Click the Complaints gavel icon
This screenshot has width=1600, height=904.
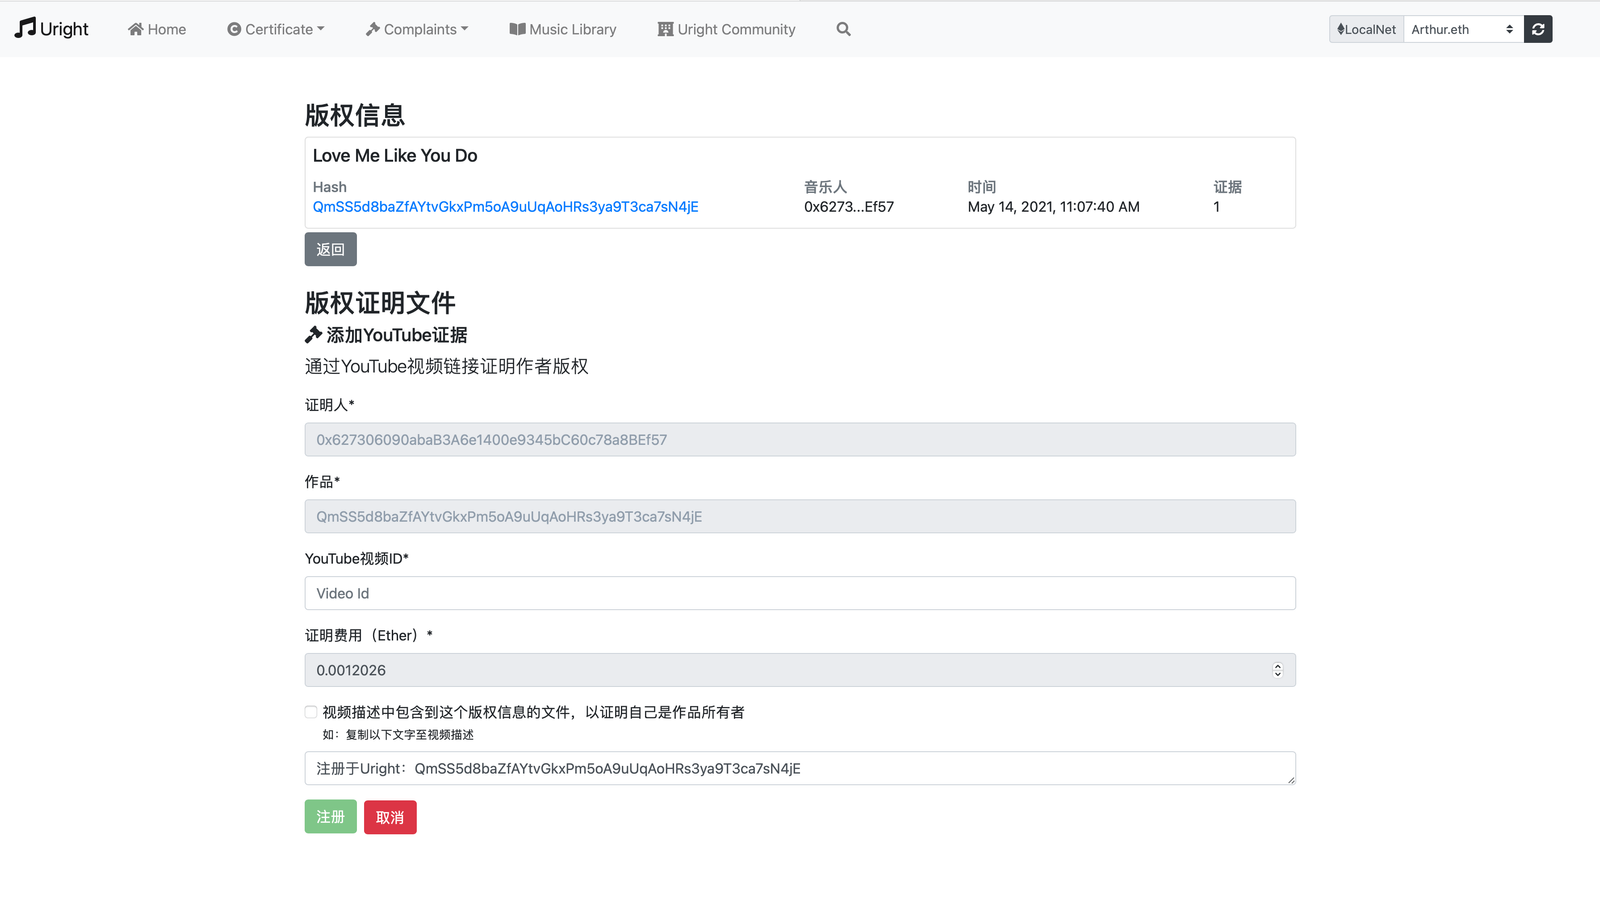[373, 29]
